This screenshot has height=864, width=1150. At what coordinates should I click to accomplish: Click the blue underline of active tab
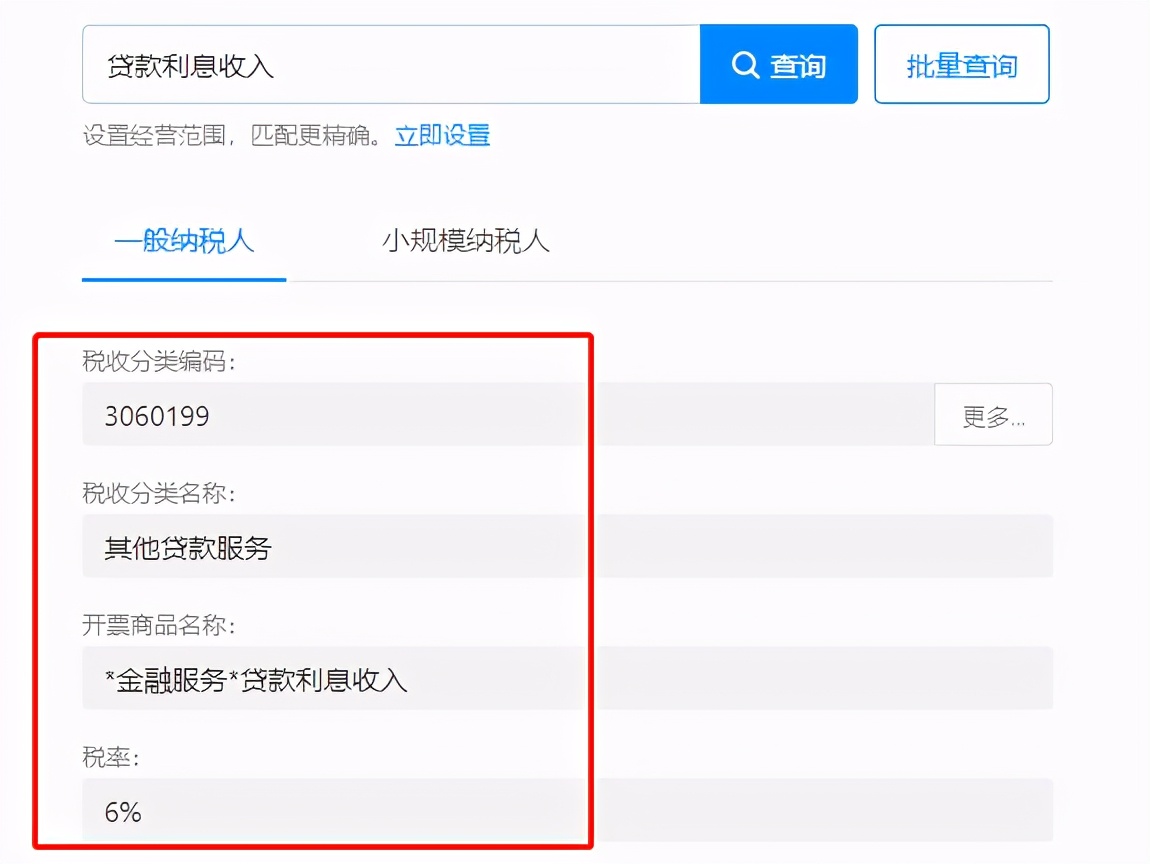184,281
